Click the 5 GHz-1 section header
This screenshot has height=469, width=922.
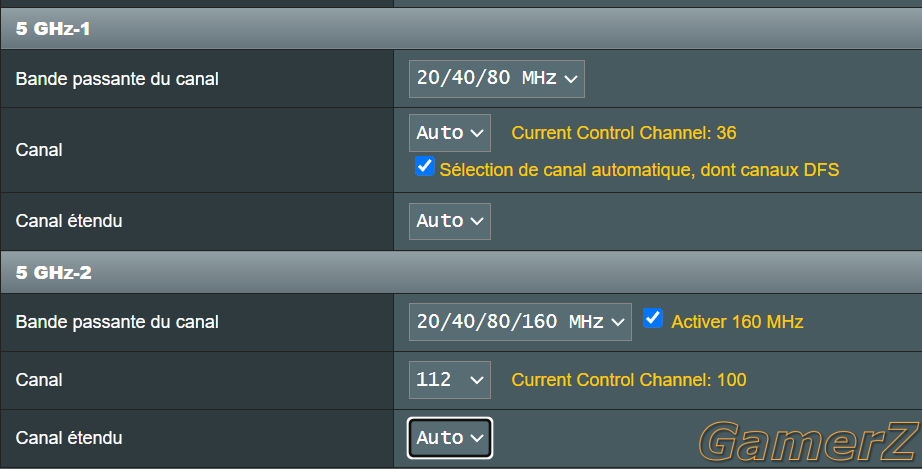pyautogui.click(x=461, y=28)
